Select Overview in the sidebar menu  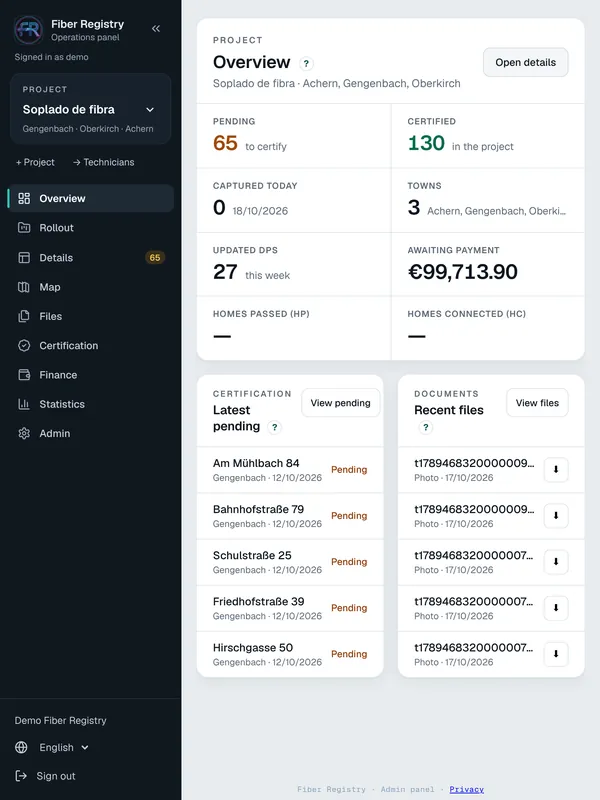[x=91, y=198]
